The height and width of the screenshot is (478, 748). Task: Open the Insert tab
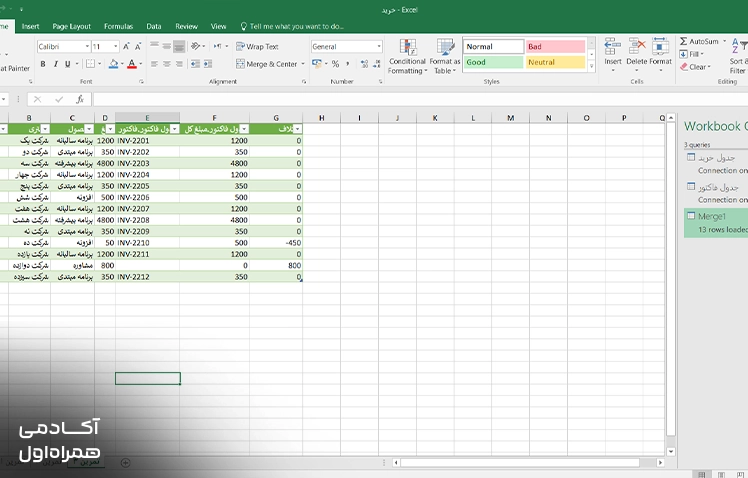[x=30, y=26]
